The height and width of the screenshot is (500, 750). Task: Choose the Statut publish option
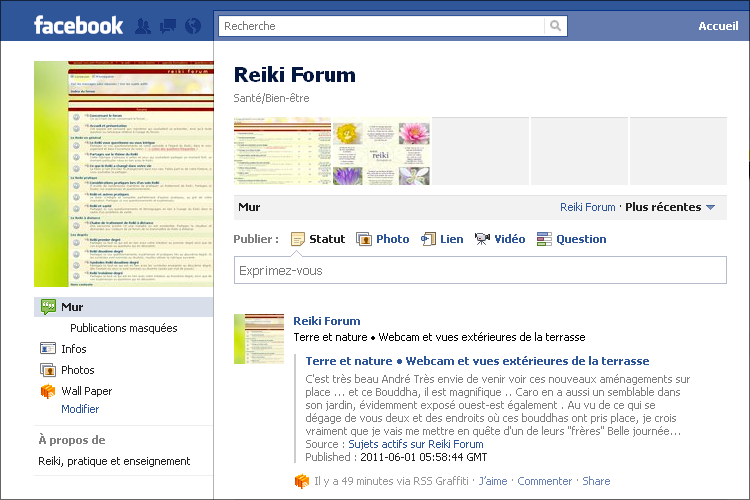click(x=327, y=239)
